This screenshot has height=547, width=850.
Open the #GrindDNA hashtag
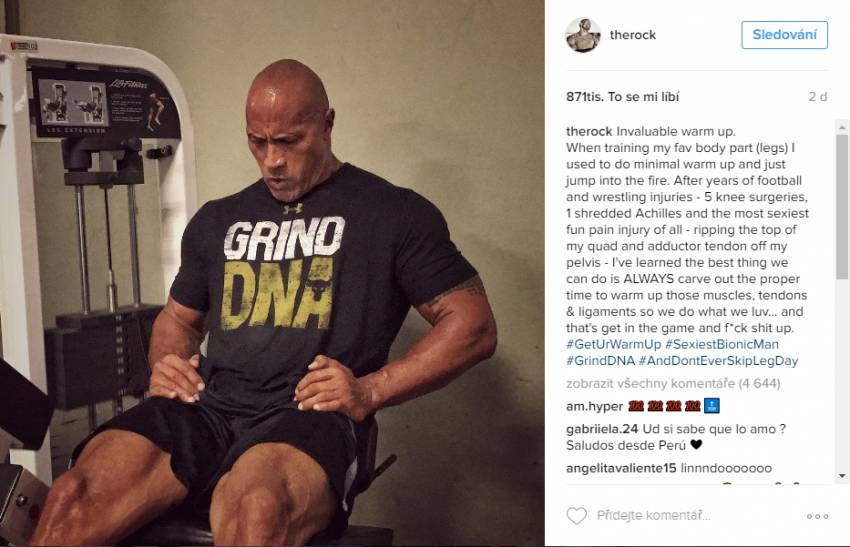pos(600,361)
